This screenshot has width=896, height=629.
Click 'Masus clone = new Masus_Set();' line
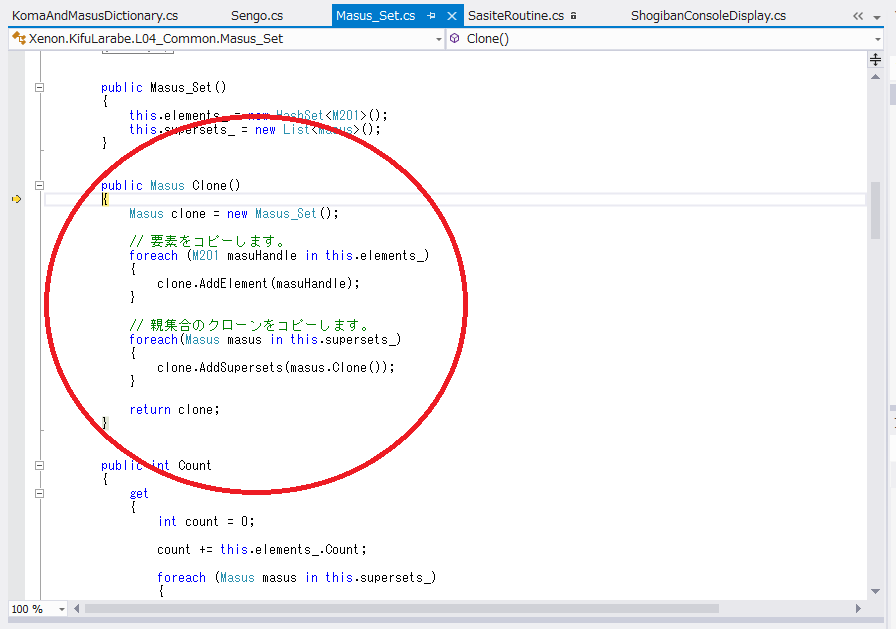click(234, 214)
